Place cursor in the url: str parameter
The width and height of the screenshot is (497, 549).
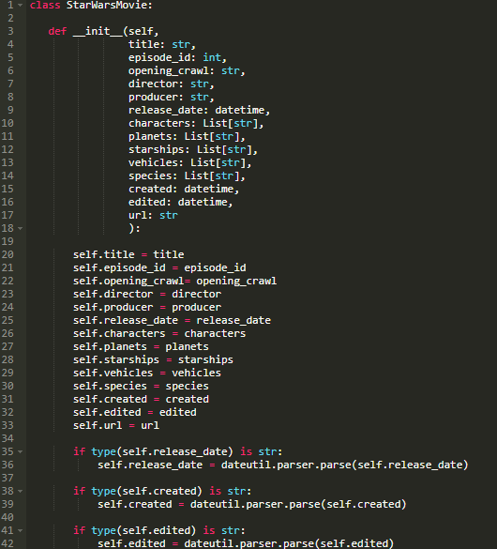coord(153,215)
